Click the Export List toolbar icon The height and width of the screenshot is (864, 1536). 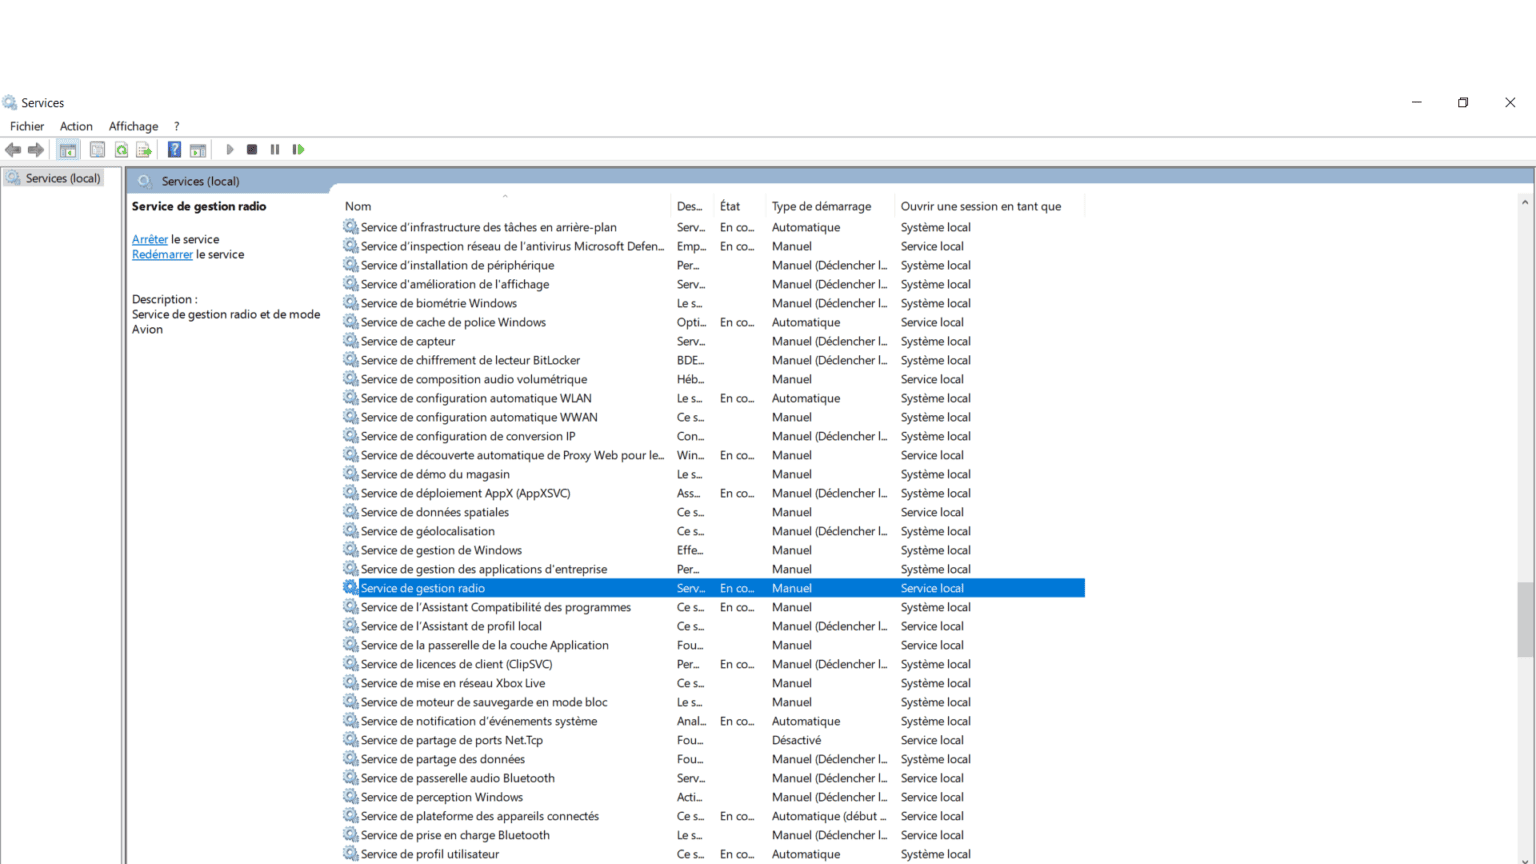[144, 150]
